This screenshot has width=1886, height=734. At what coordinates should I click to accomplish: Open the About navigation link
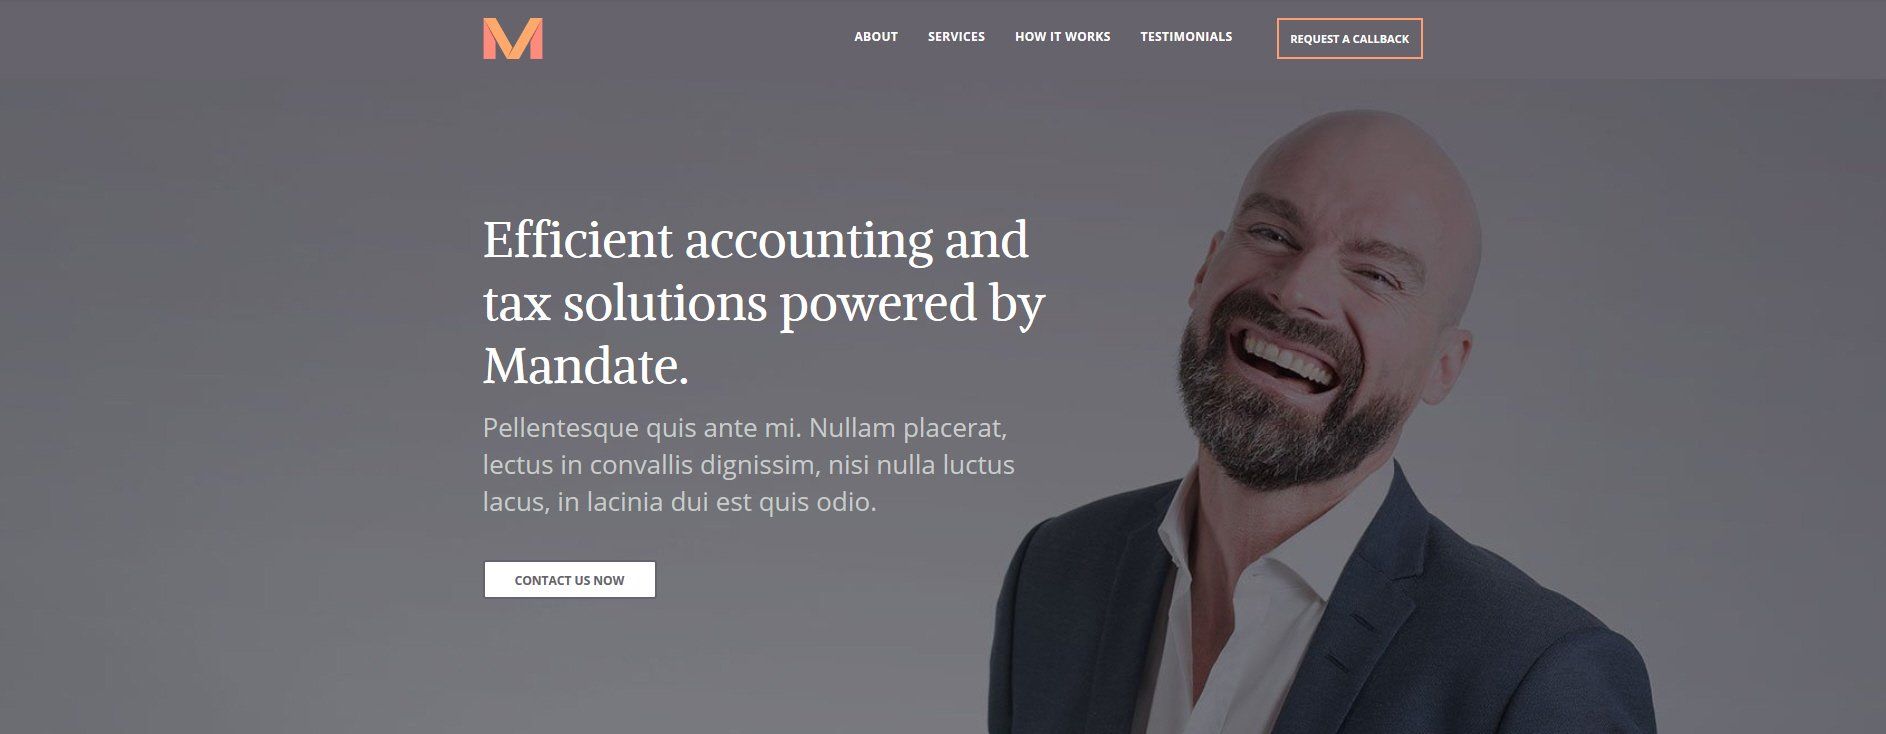pyautogui.click(x=875, y=37)
